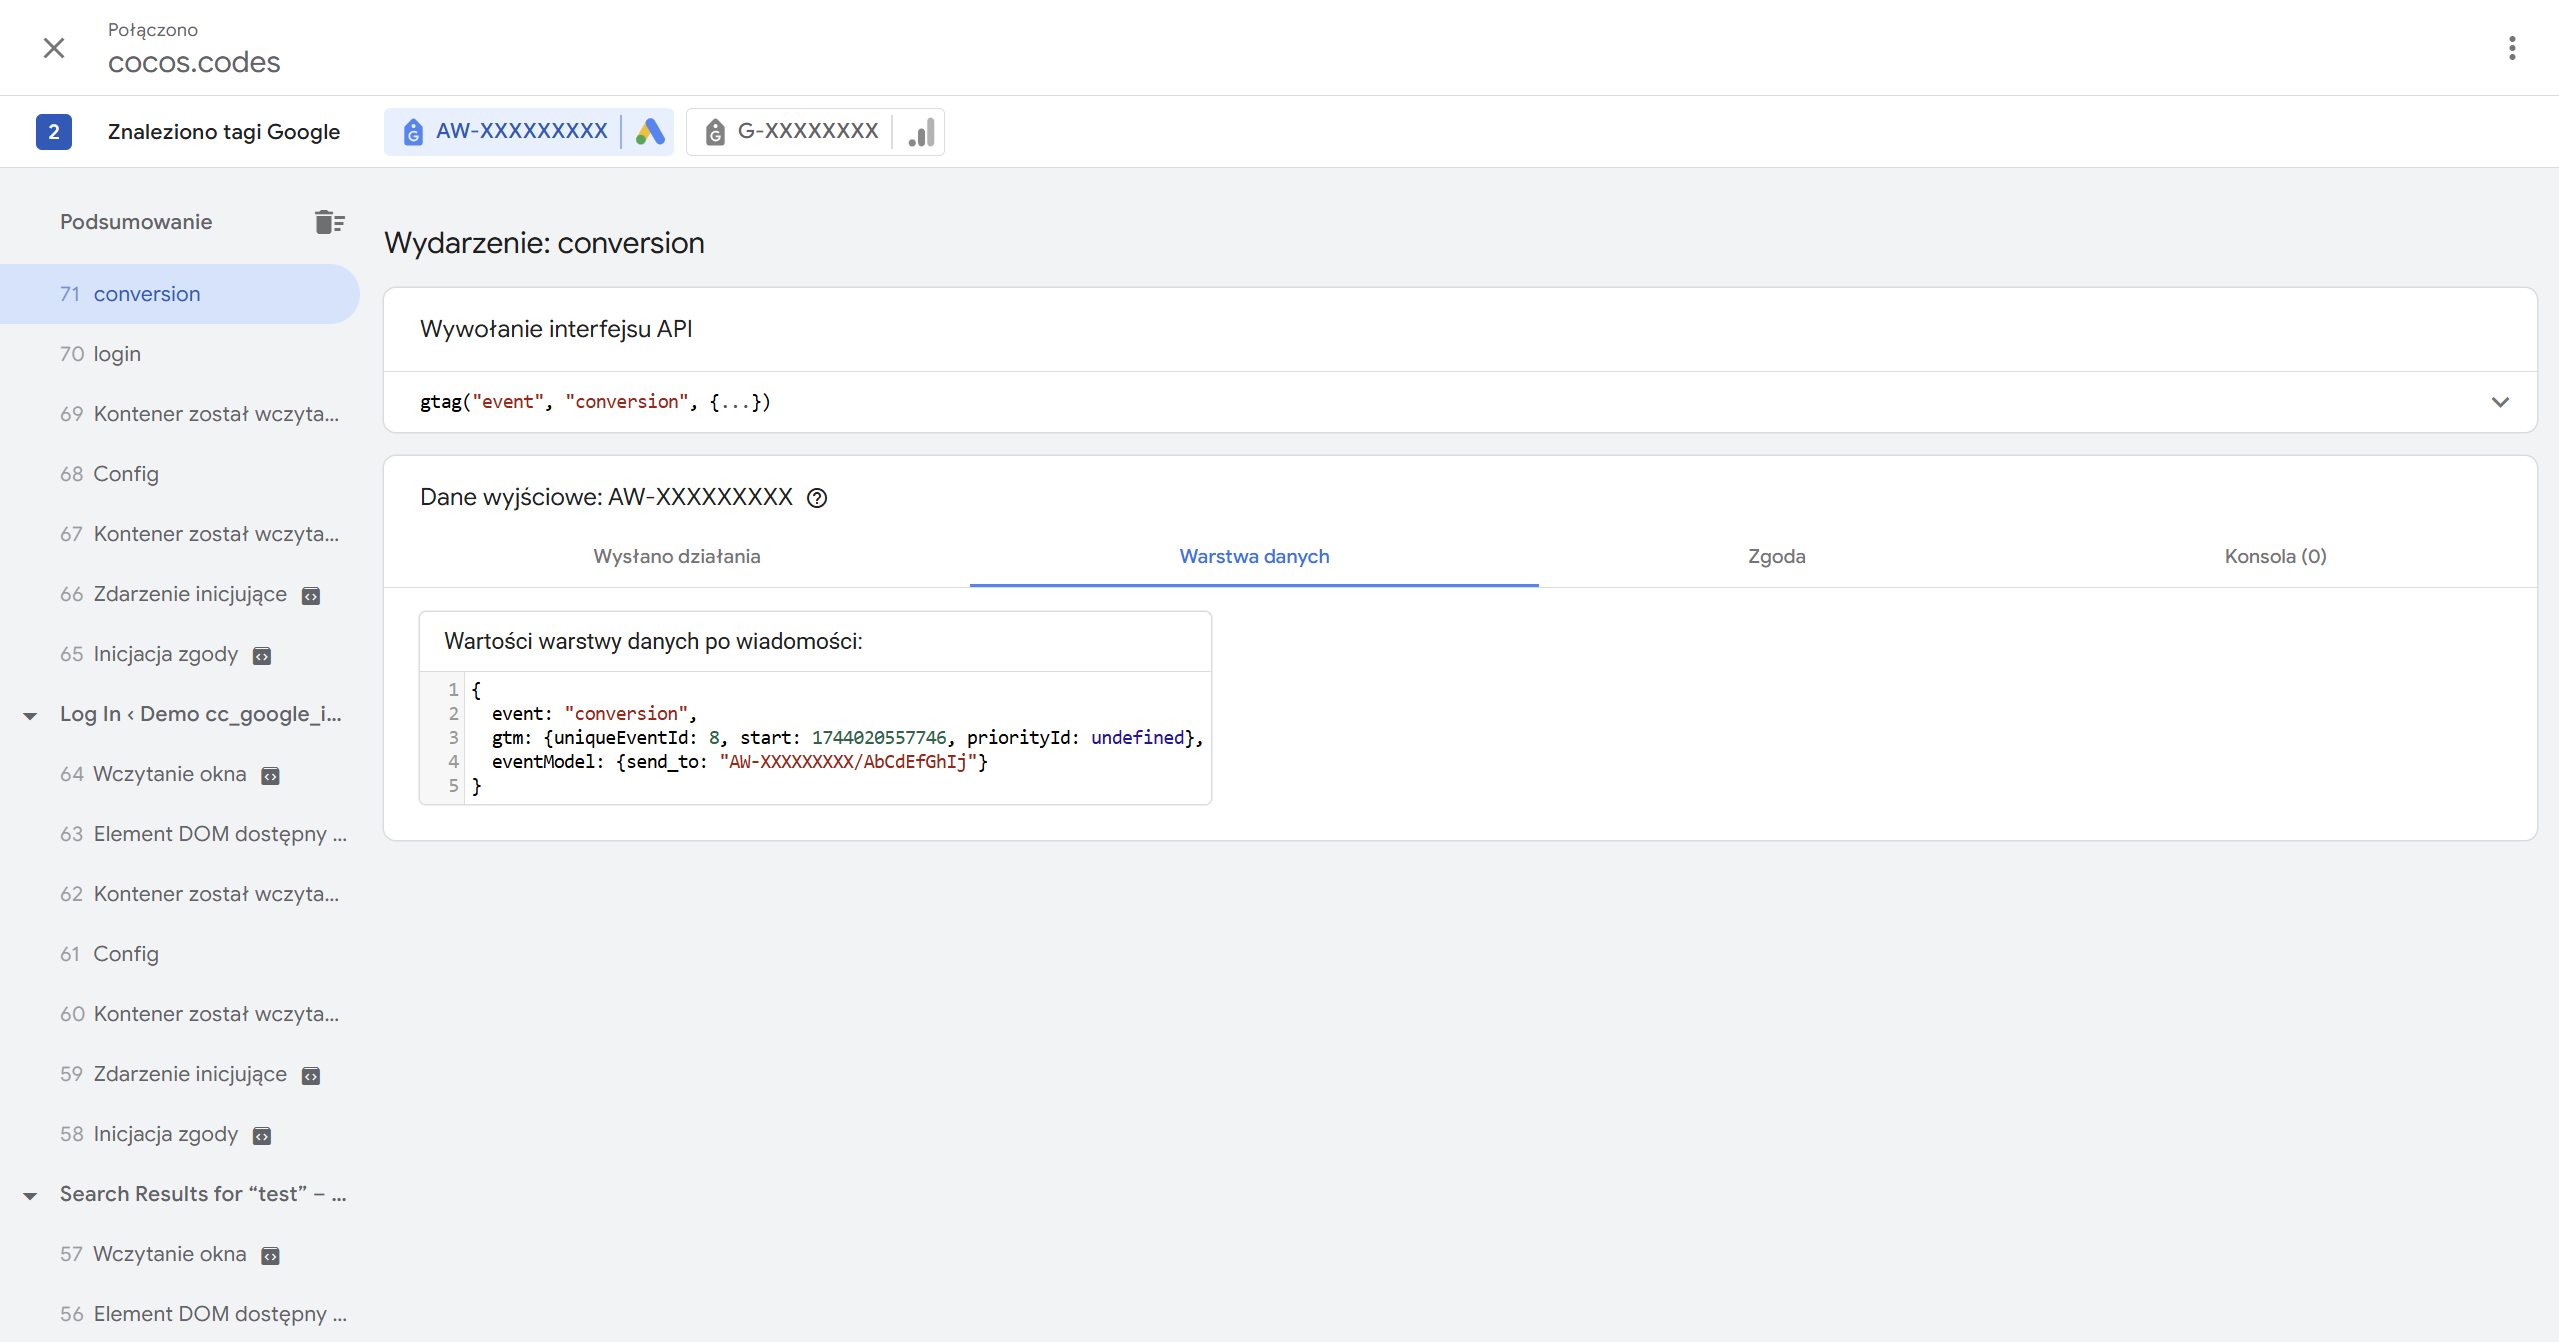Collapse the Log In page group
The image size is (2559, 1342).
point(30,716)
